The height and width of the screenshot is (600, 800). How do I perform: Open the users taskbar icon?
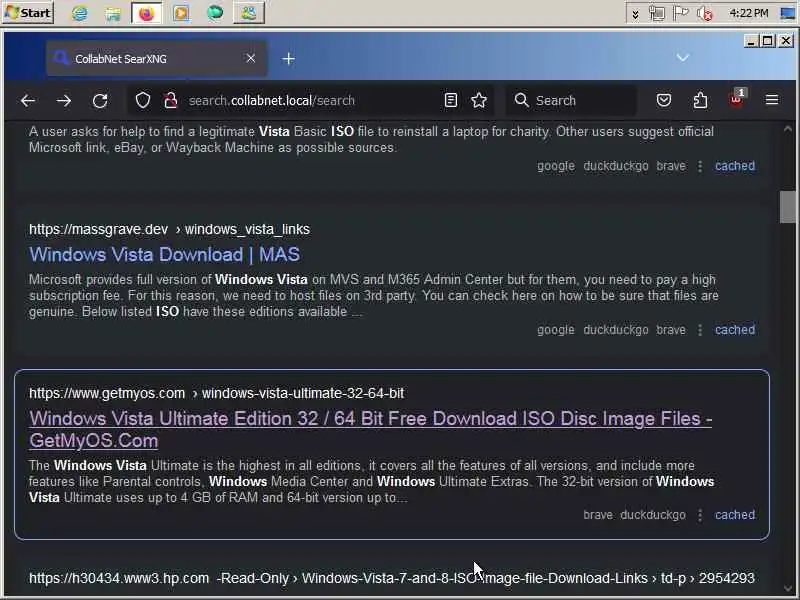248,13
